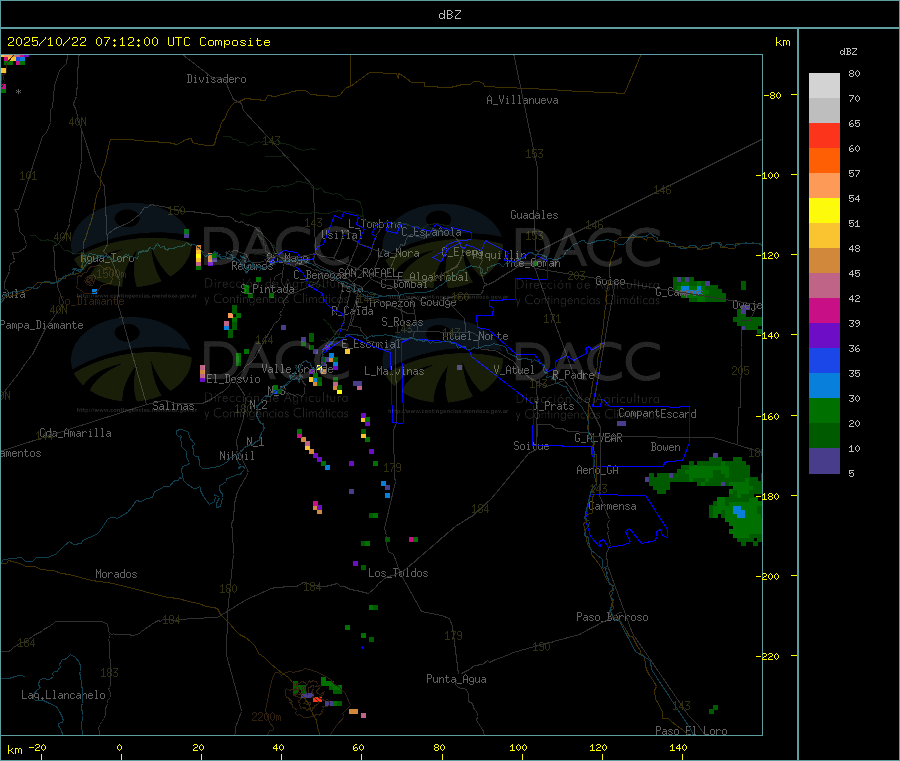Click the Goudge map label
The width and height of the screenshot is (900, 761).
tap(438, 302)
